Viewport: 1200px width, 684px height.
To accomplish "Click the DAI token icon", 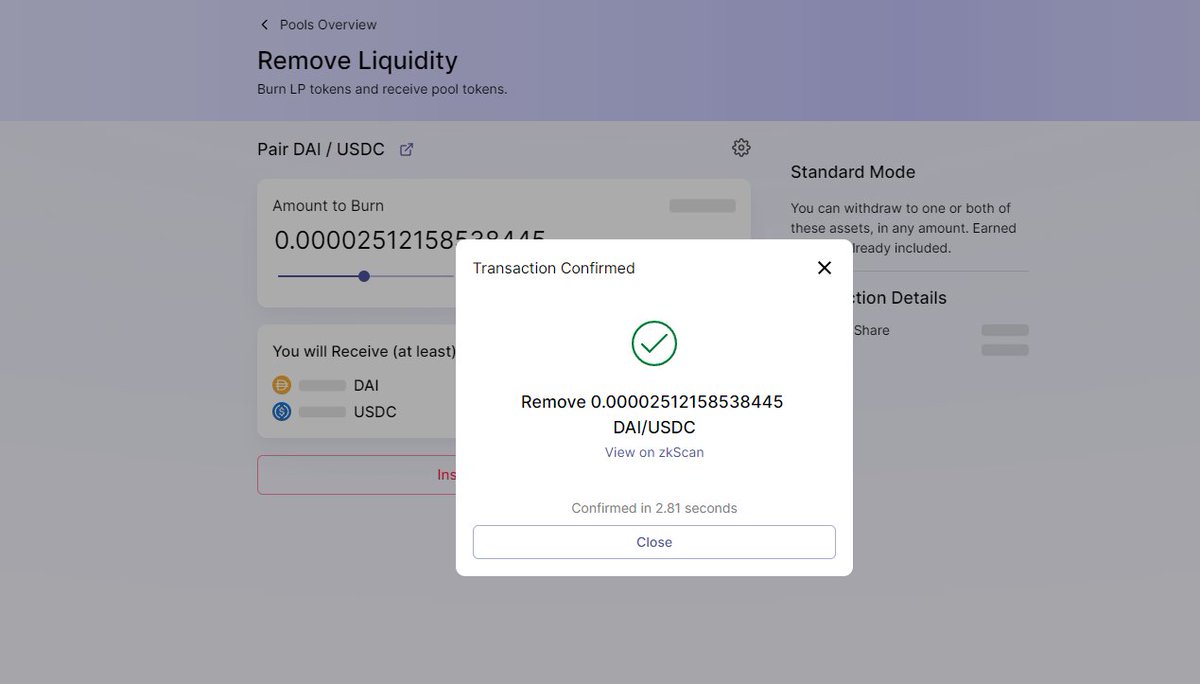I will [x=281, y=385].
